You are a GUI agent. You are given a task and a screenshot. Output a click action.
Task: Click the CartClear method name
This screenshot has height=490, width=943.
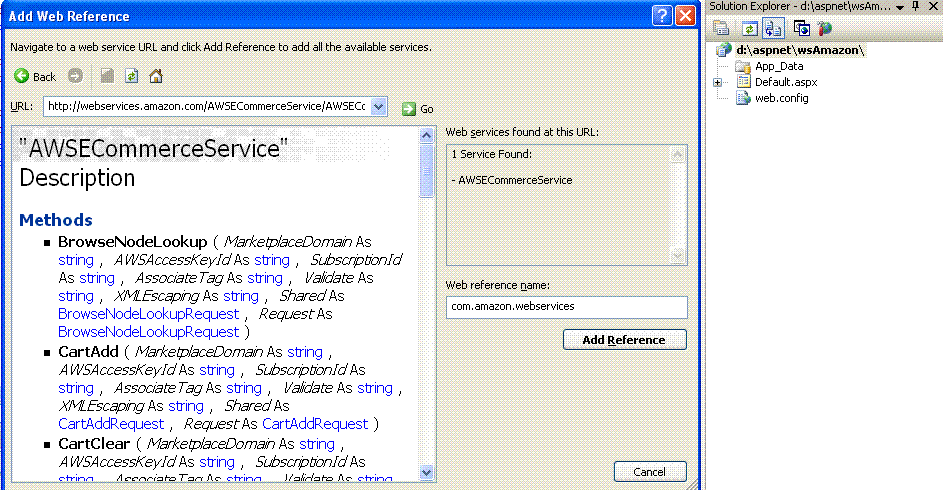coord(94,444)
